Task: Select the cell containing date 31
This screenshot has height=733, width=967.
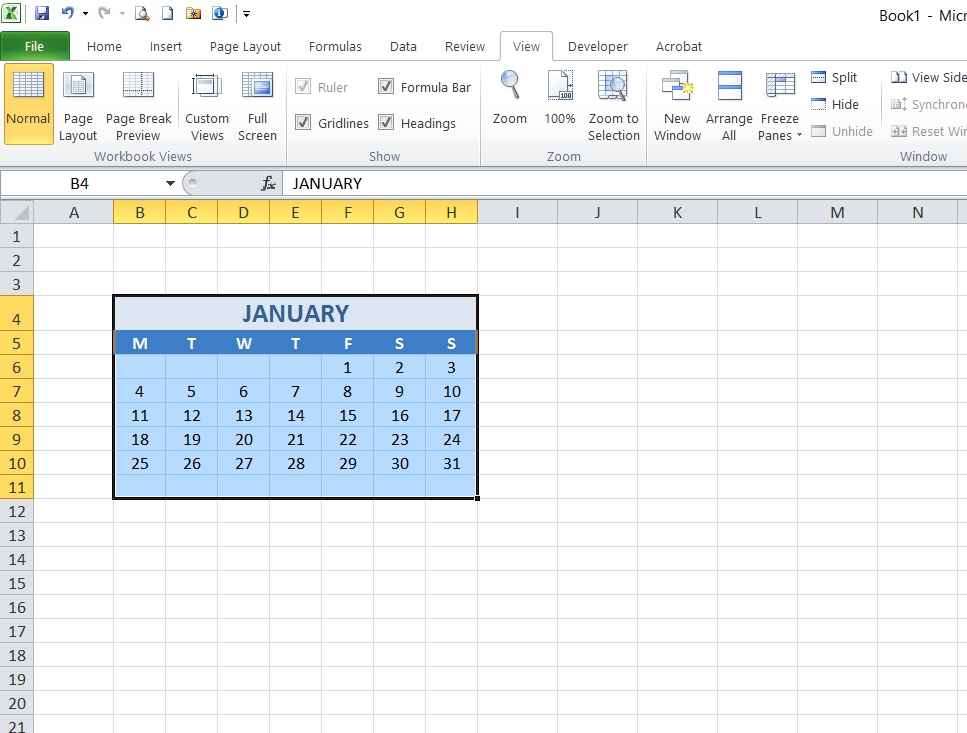Action: tap(451, 464)
